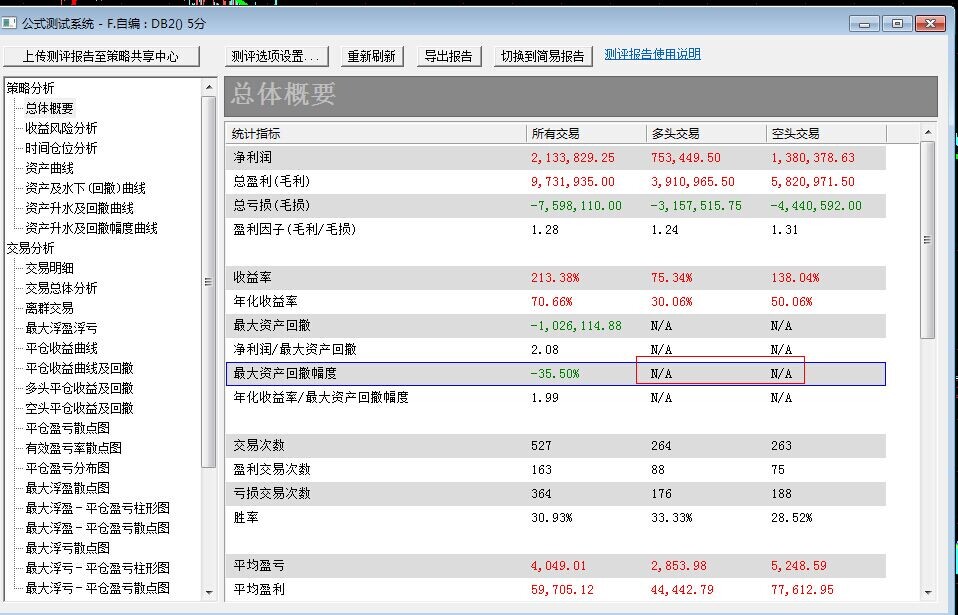Click return rate value 213.38%

[x=555, y=278]
